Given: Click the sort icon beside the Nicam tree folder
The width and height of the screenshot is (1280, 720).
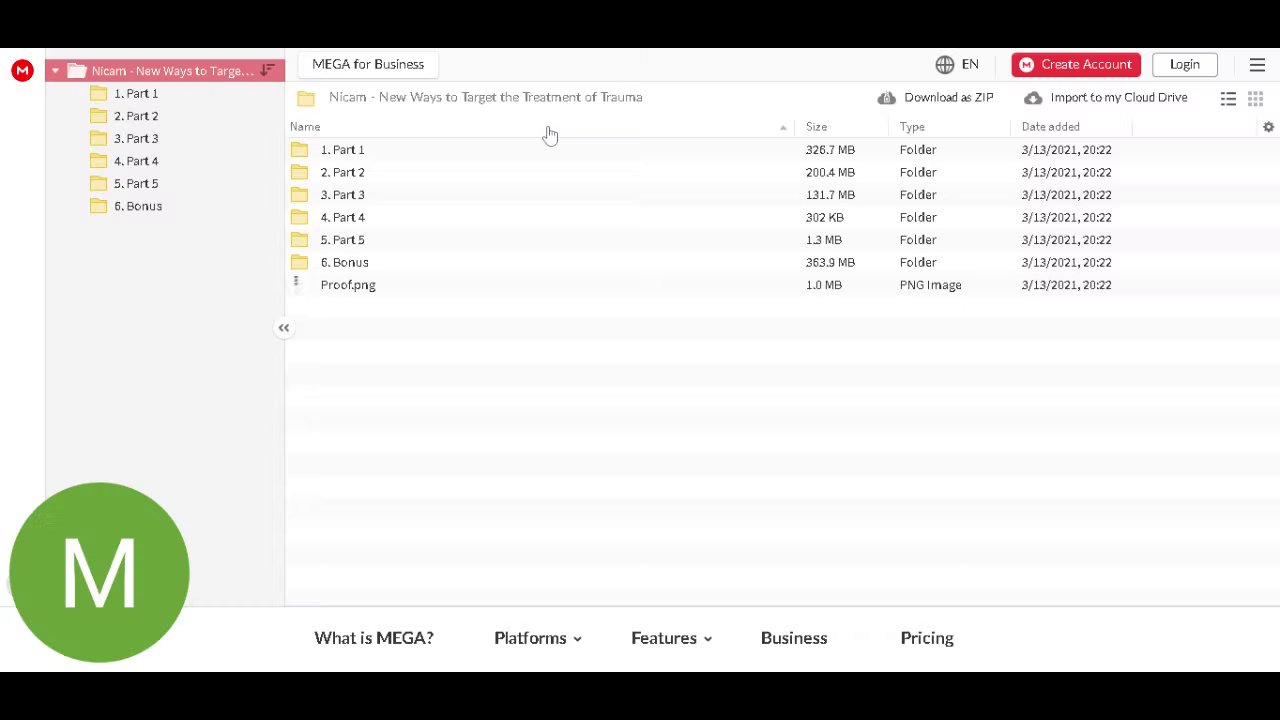Looking at the screenshot, I should (267, 70).
